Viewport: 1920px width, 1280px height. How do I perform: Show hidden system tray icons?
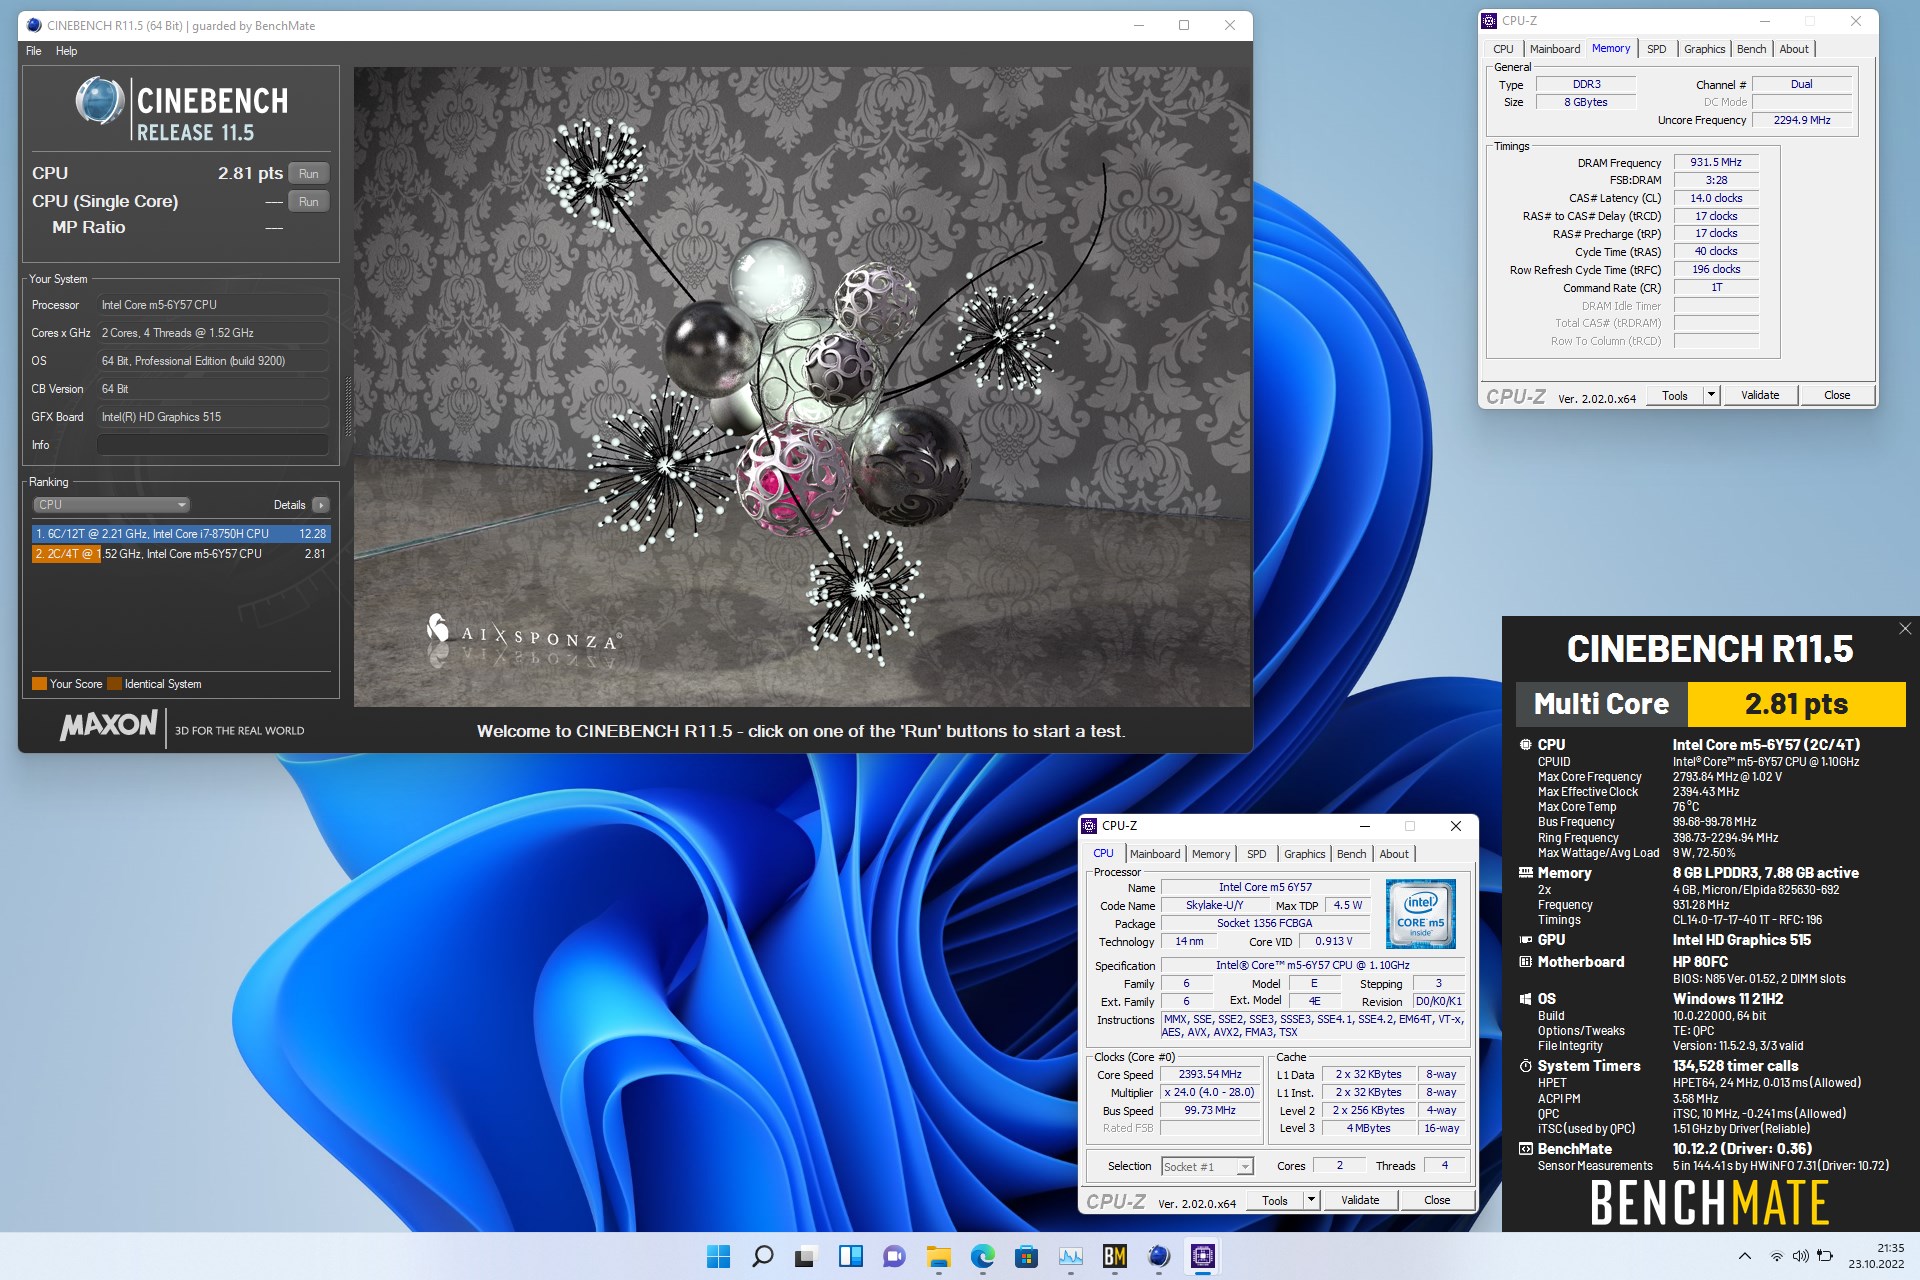[x=1745, y=1256]
